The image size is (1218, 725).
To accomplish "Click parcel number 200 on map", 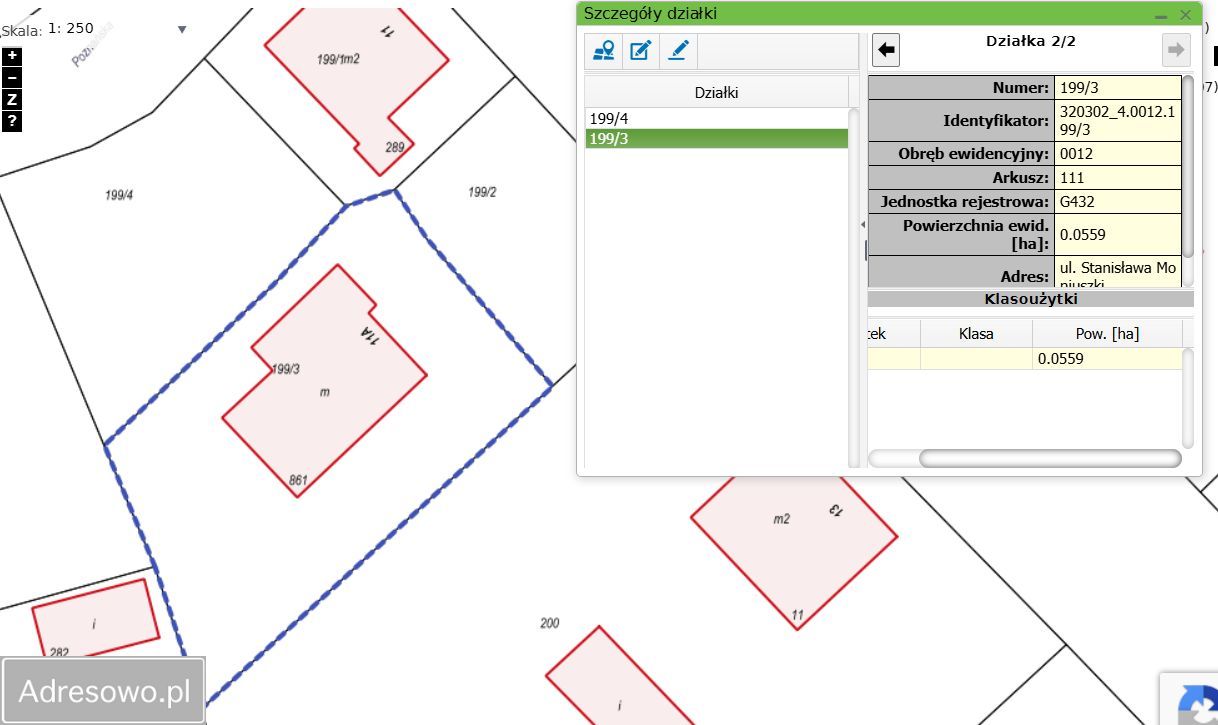I will (x=549, y=623).
